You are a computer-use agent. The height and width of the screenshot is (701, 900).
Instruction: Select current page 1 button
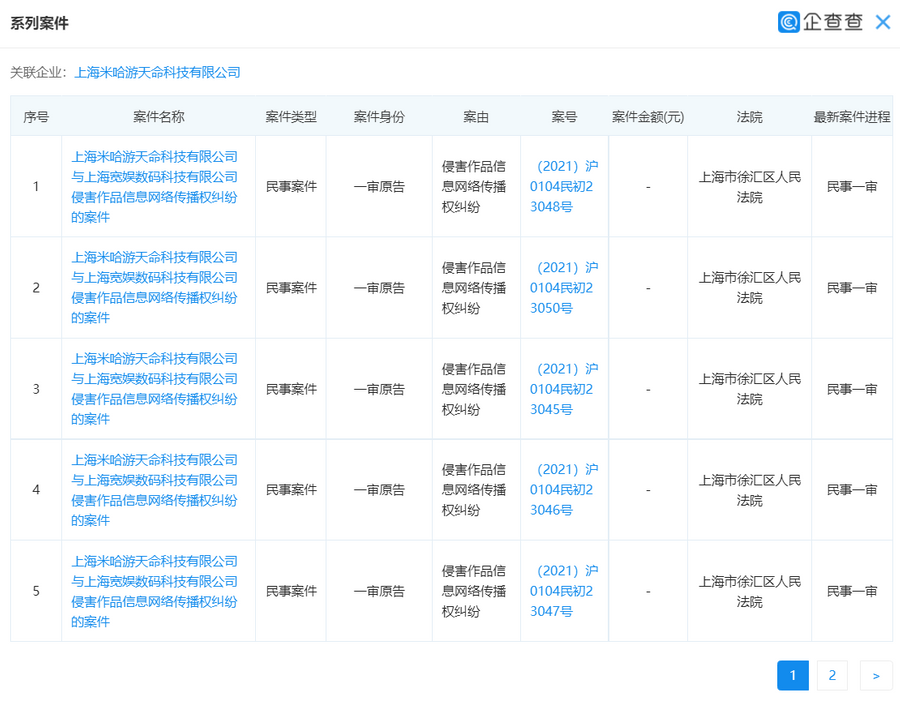point(792,676)
